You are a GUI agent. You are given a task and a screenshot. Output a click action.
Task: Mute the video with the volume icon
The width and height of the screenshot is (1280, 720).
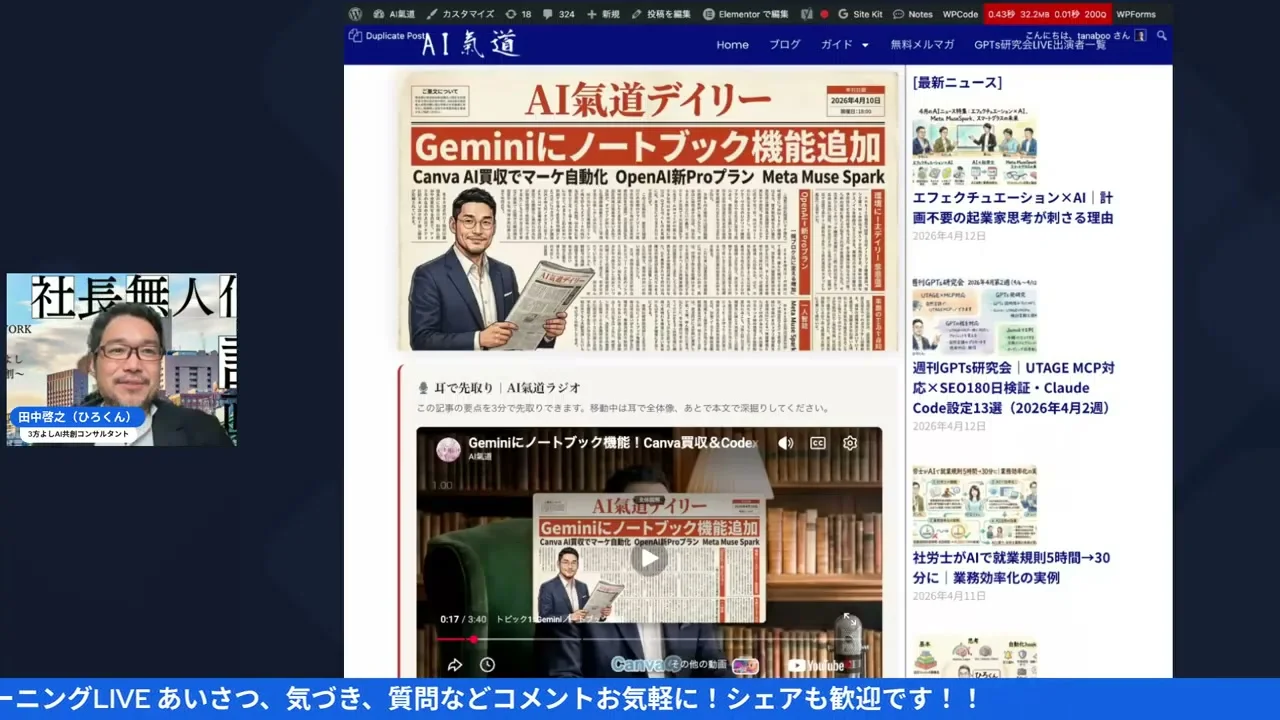pos(786,443)
